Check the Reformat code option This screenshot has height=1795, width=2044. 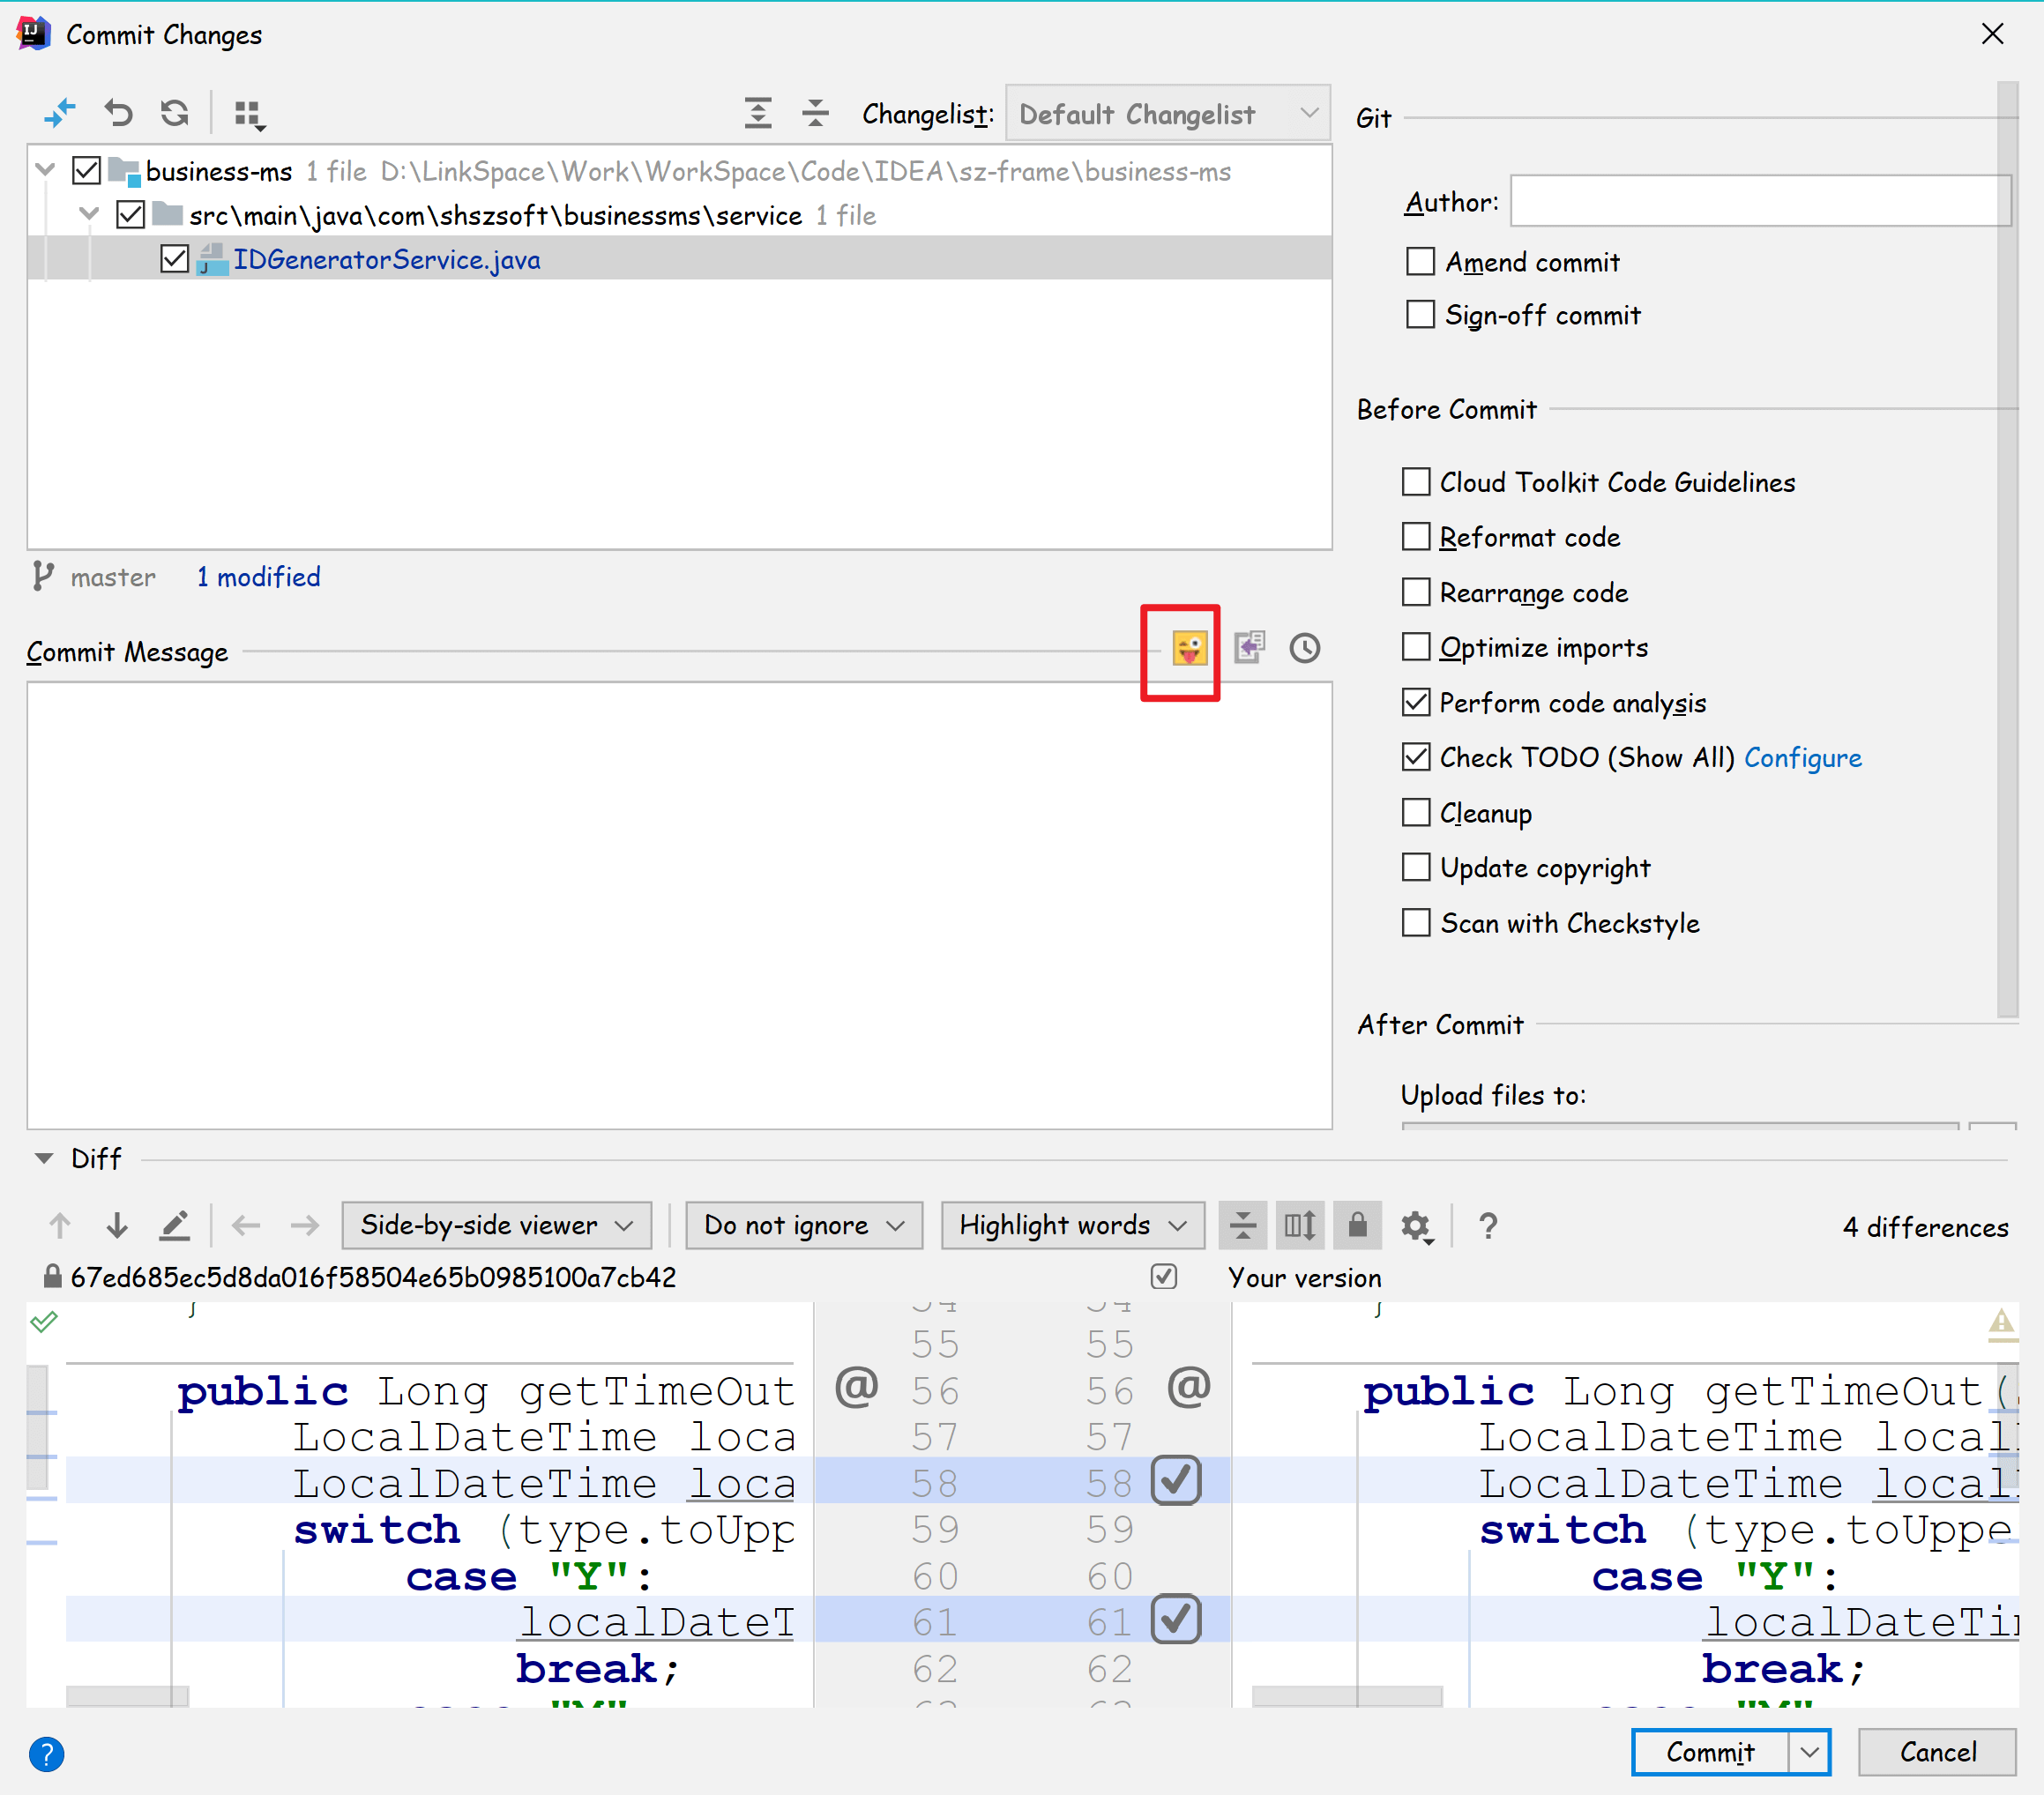(1415, 537)
